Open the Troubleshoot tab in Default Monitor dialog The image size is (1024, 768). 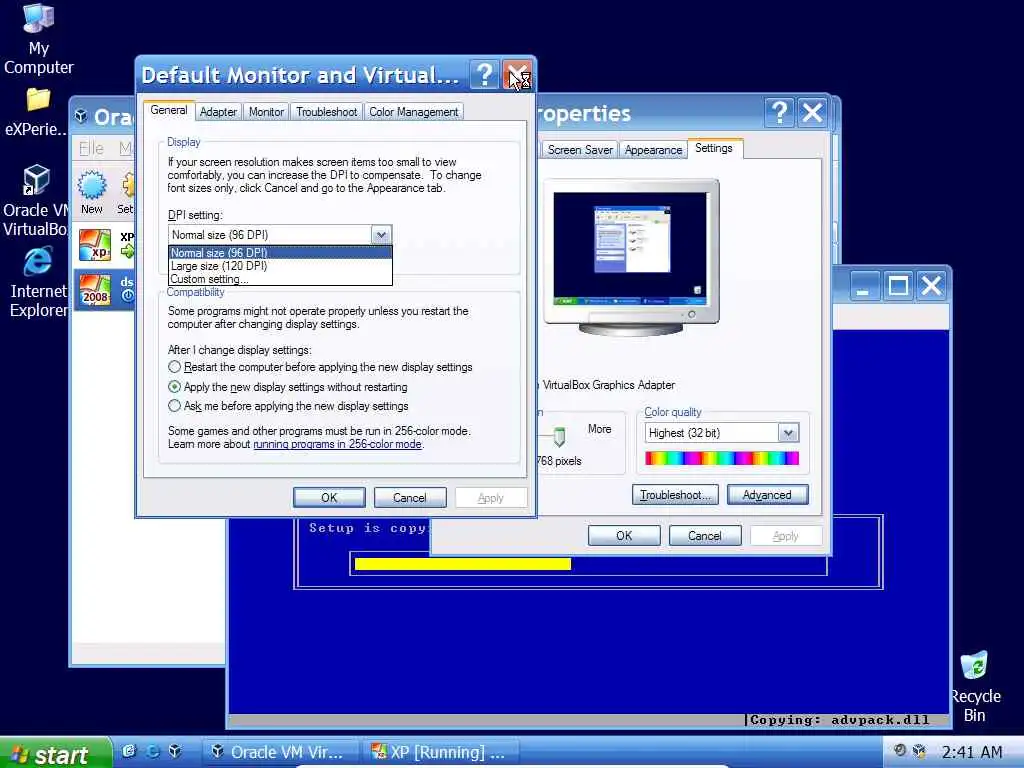[327, 112]
